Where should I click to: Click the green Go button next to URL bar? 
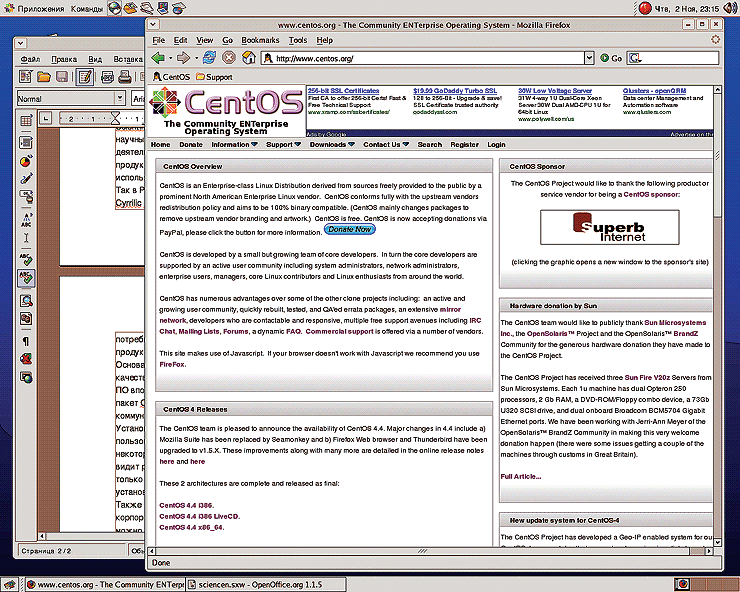[611, 58]
